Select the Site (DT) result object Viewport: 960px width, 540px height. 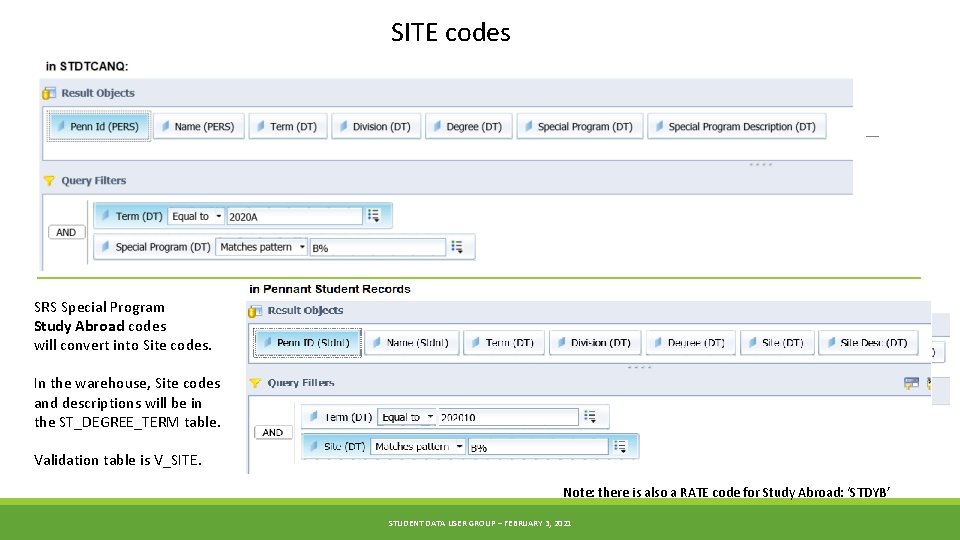pyautogui.click(x=777, y=342)
